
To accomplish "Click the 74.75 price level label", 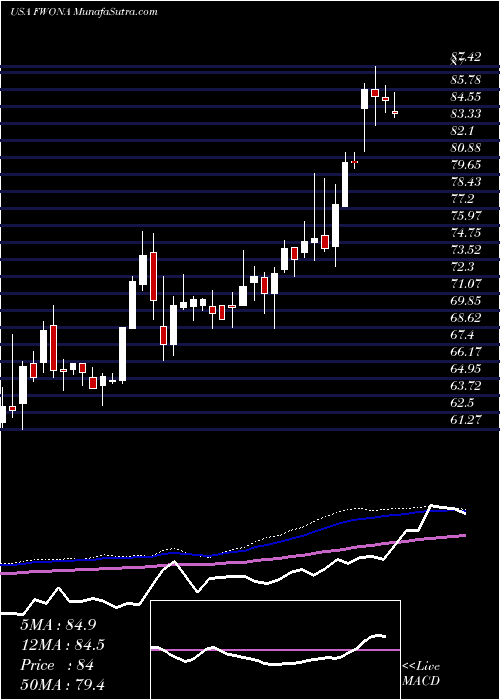I will [466, 233].
